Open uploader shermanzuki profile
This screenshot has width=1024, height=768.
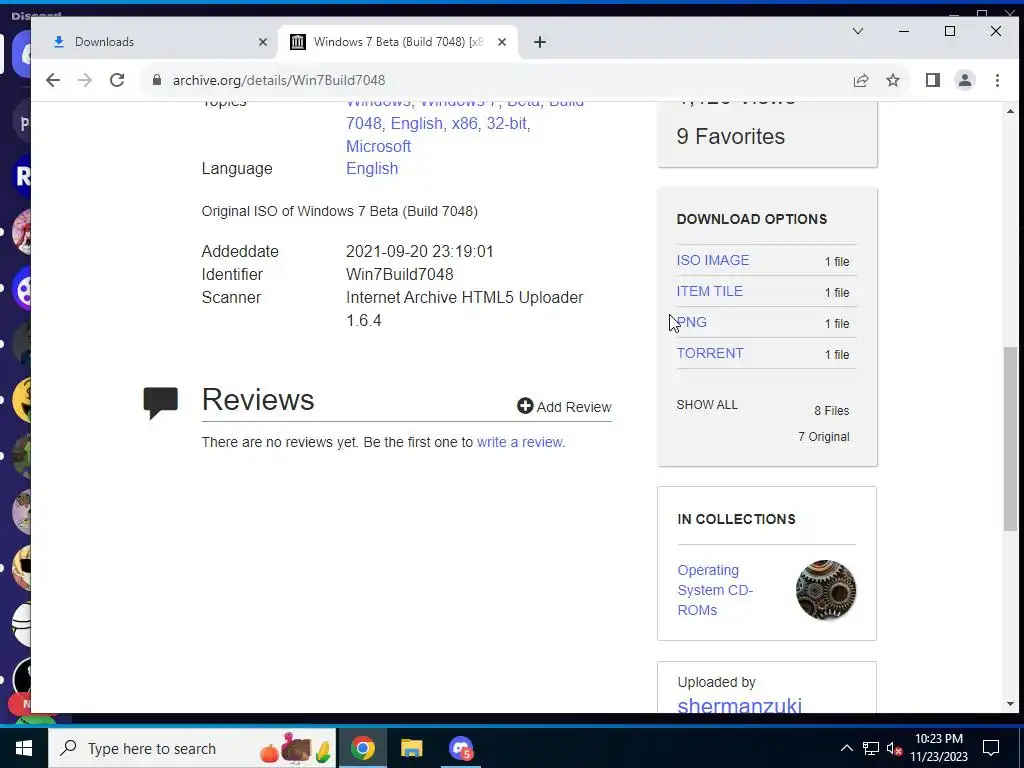pyautogui.click(x=739, y=705)
